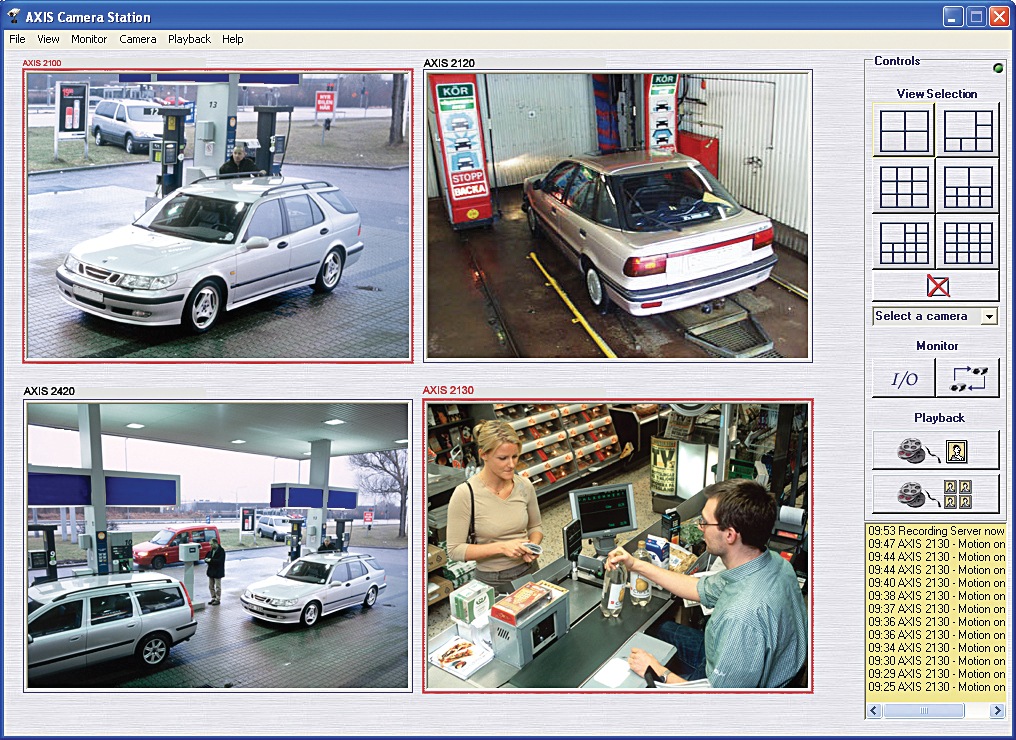Start camera sequence switching in Monitor

coord(967,379)
